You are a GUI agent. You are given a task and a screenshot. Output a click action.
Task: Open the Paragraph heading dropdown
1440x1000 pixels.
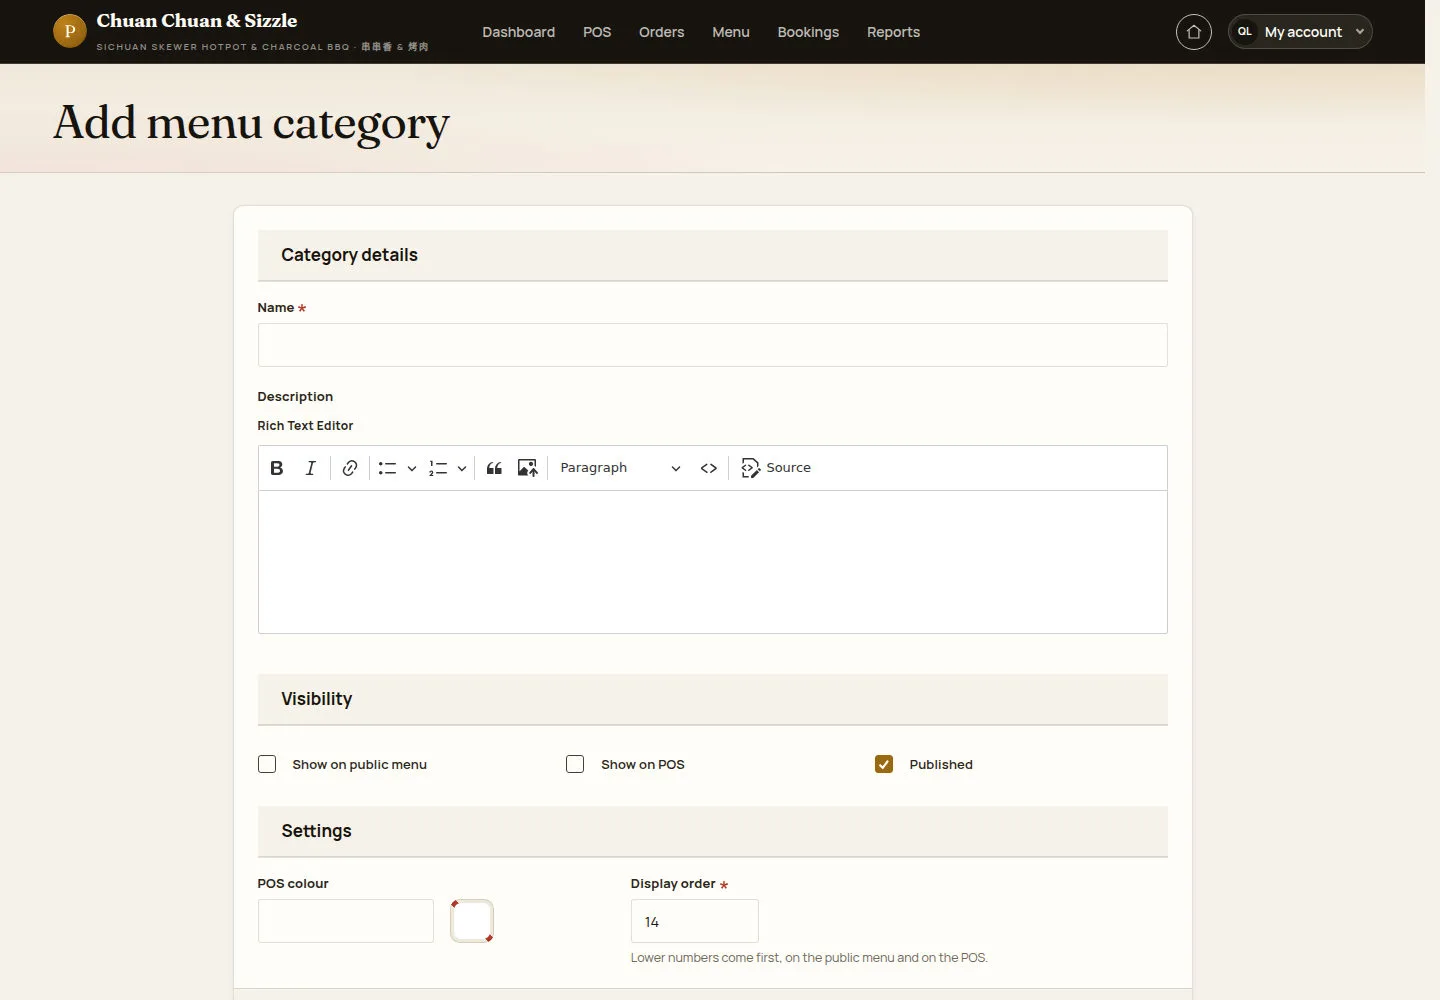click(620, 468)
